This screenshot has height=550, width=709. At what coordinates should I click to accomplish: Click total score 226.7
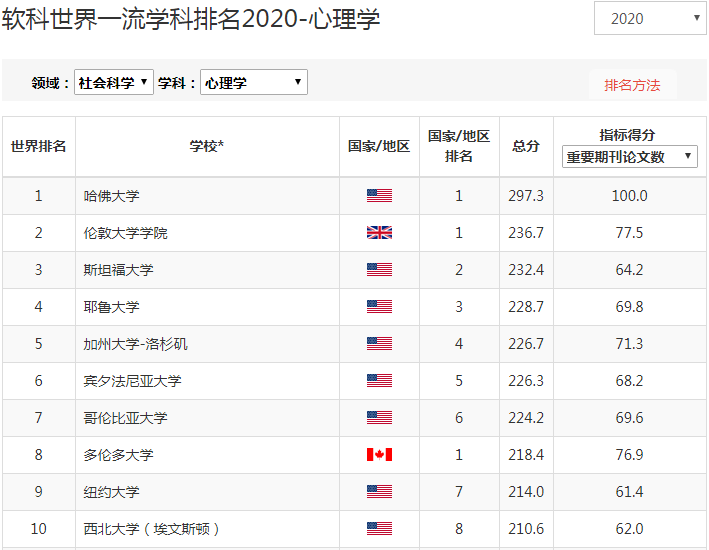(526, 344)
